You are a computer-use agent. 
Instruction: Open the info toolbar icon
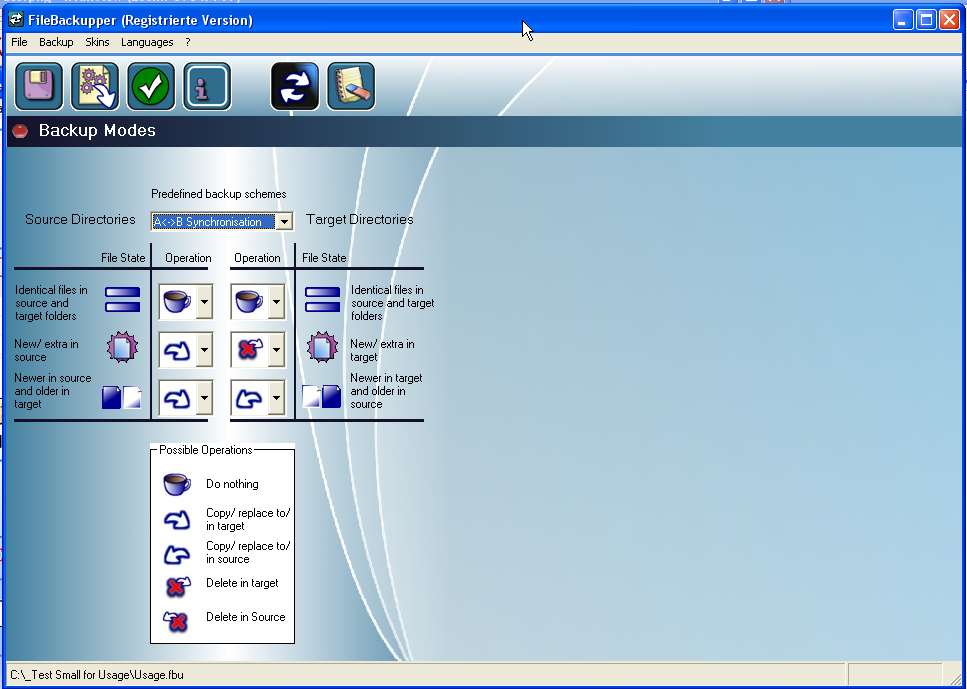(x=207, y=86)
